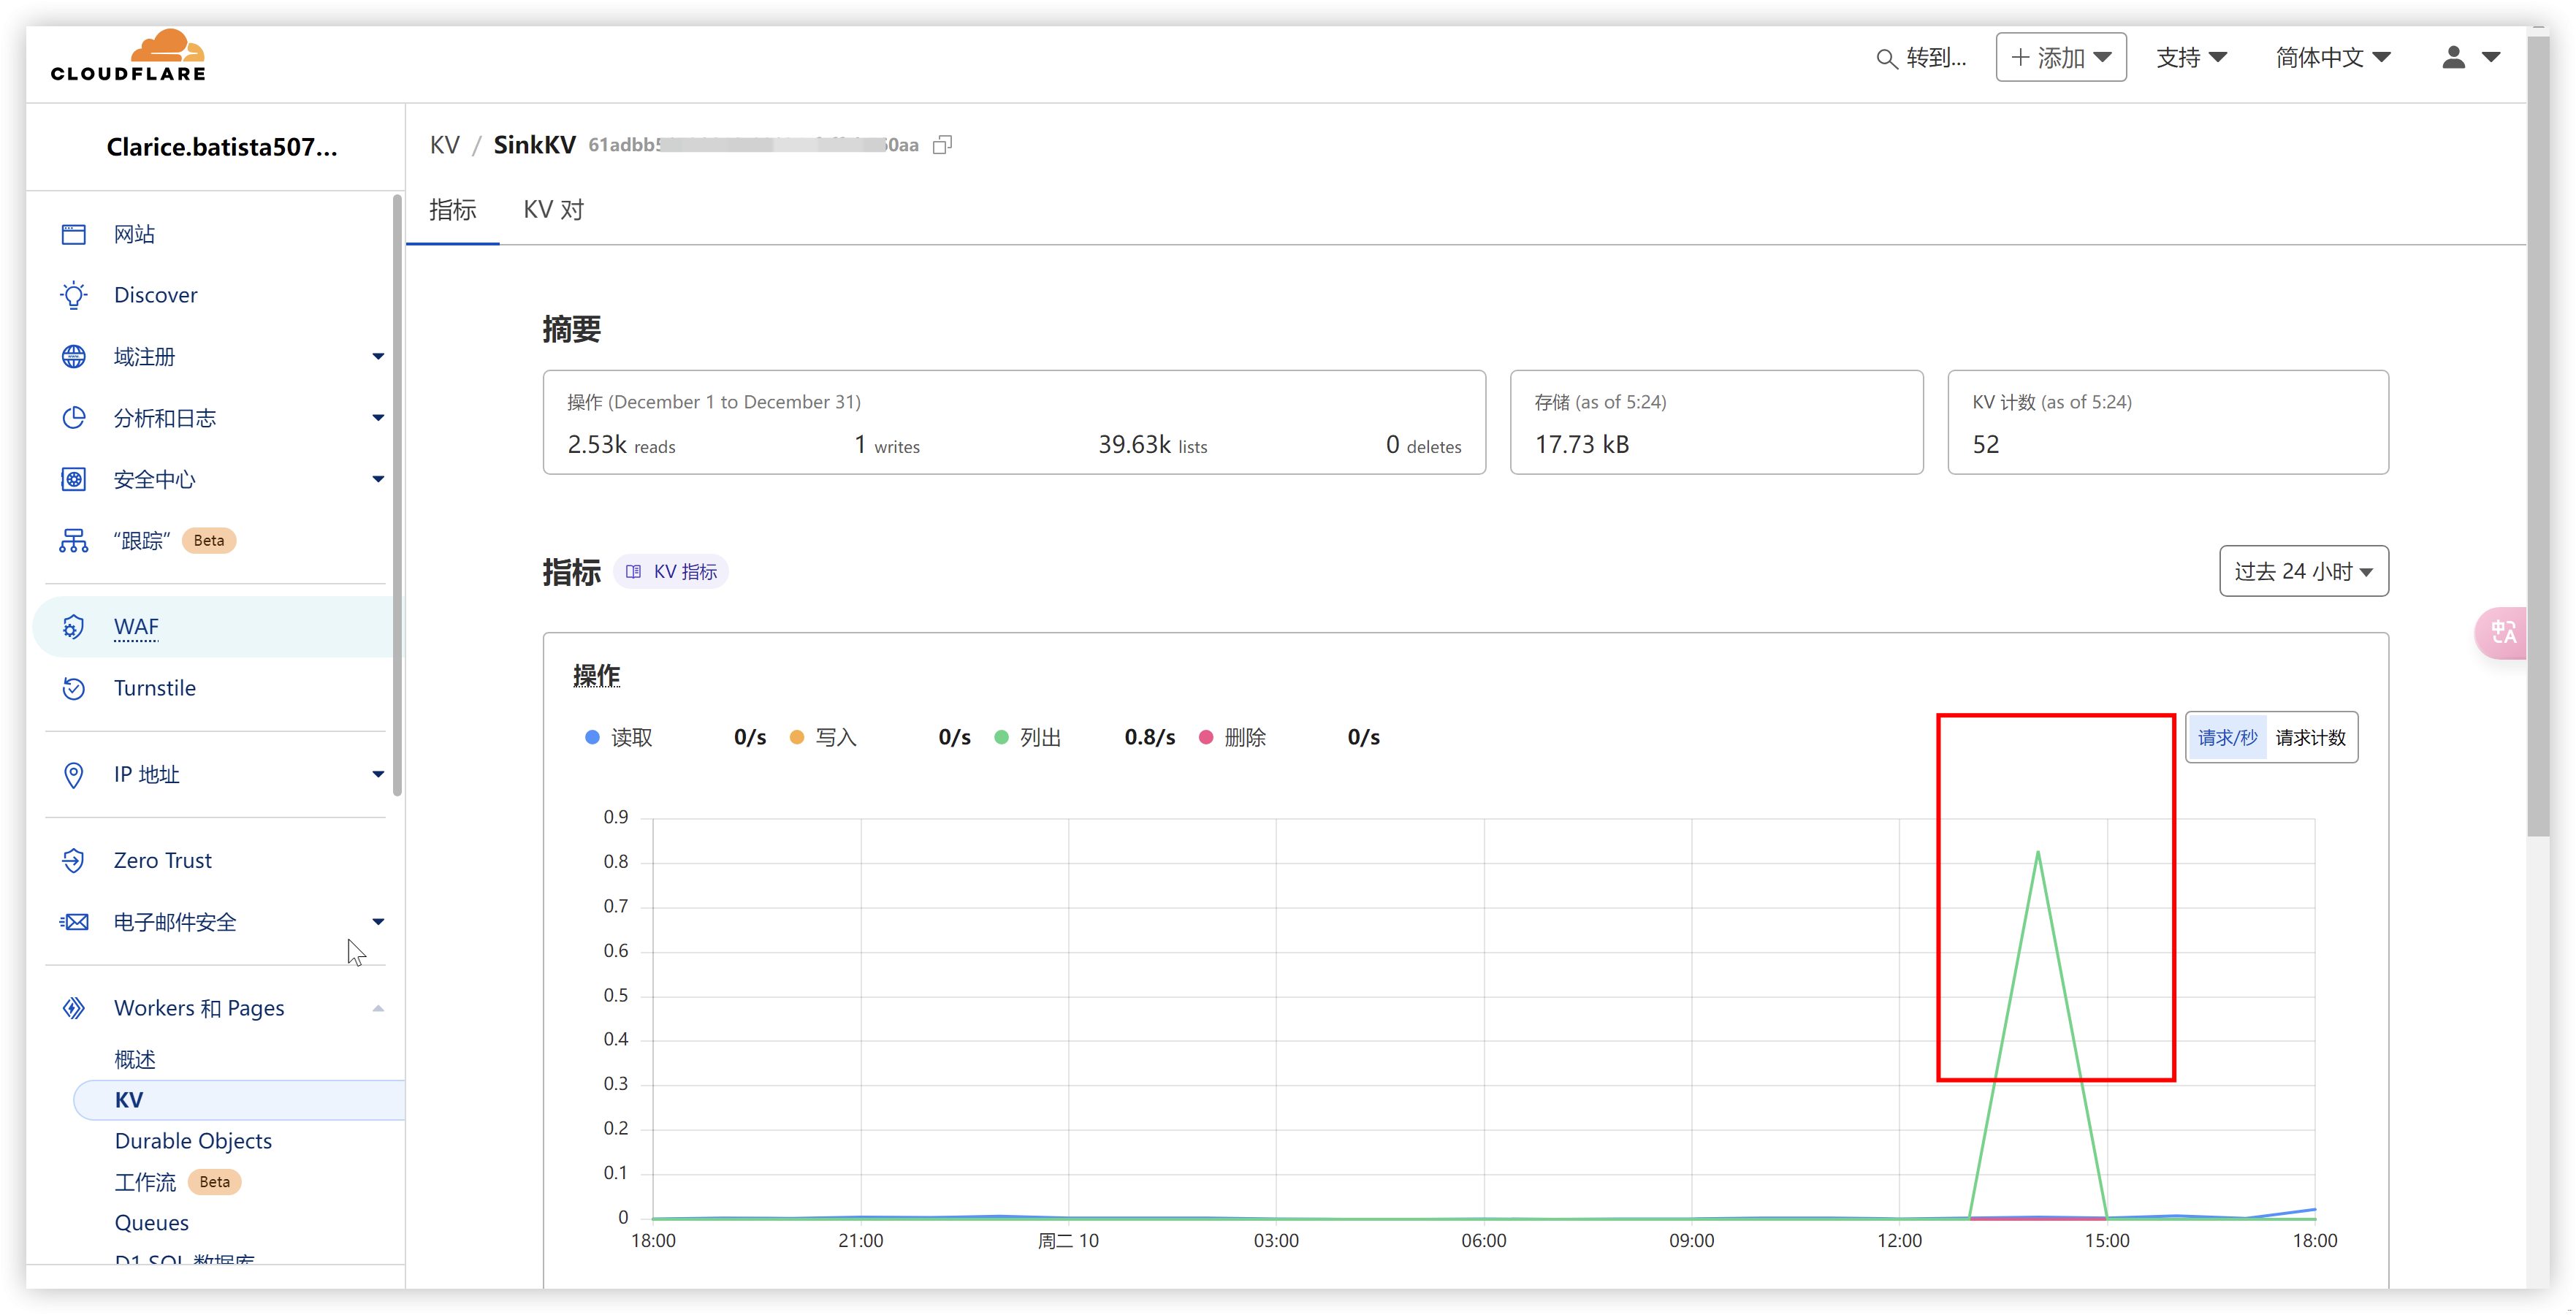Open the user account profile icon
Viewport: 2576px width, 1315px height.
point(2453,58)
